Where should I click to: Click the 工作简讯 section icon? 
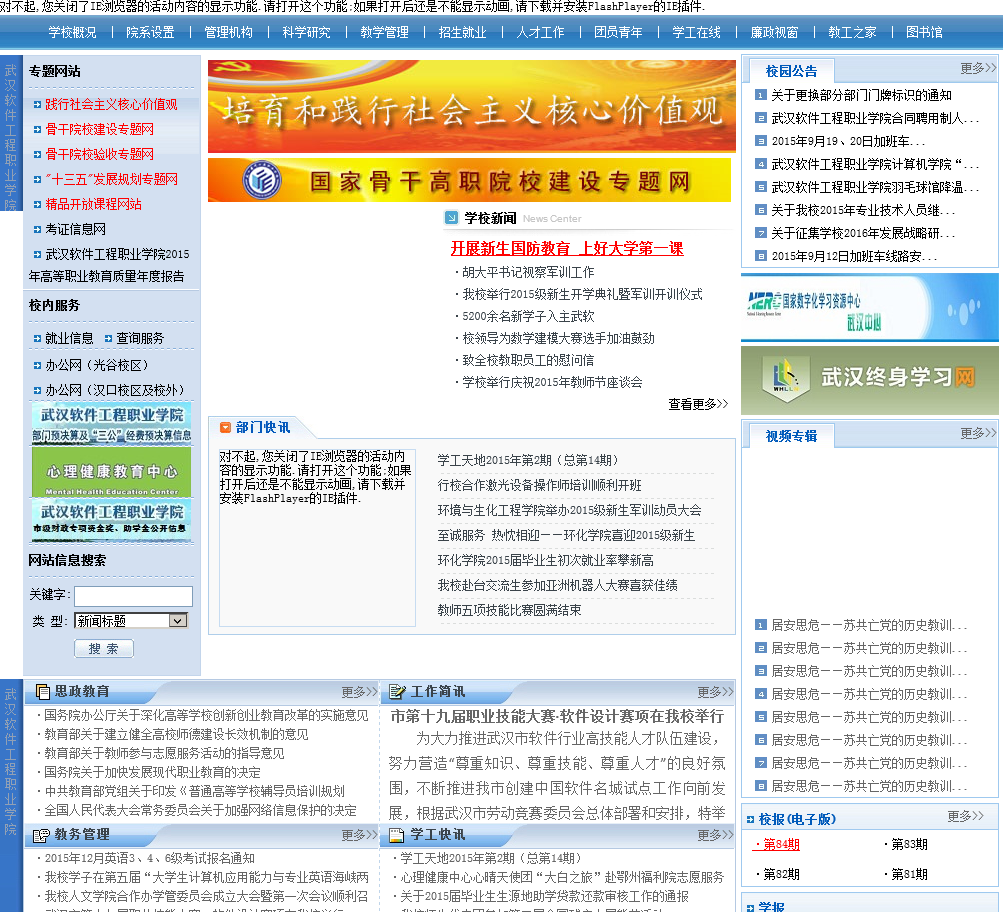tap(397, 692)
